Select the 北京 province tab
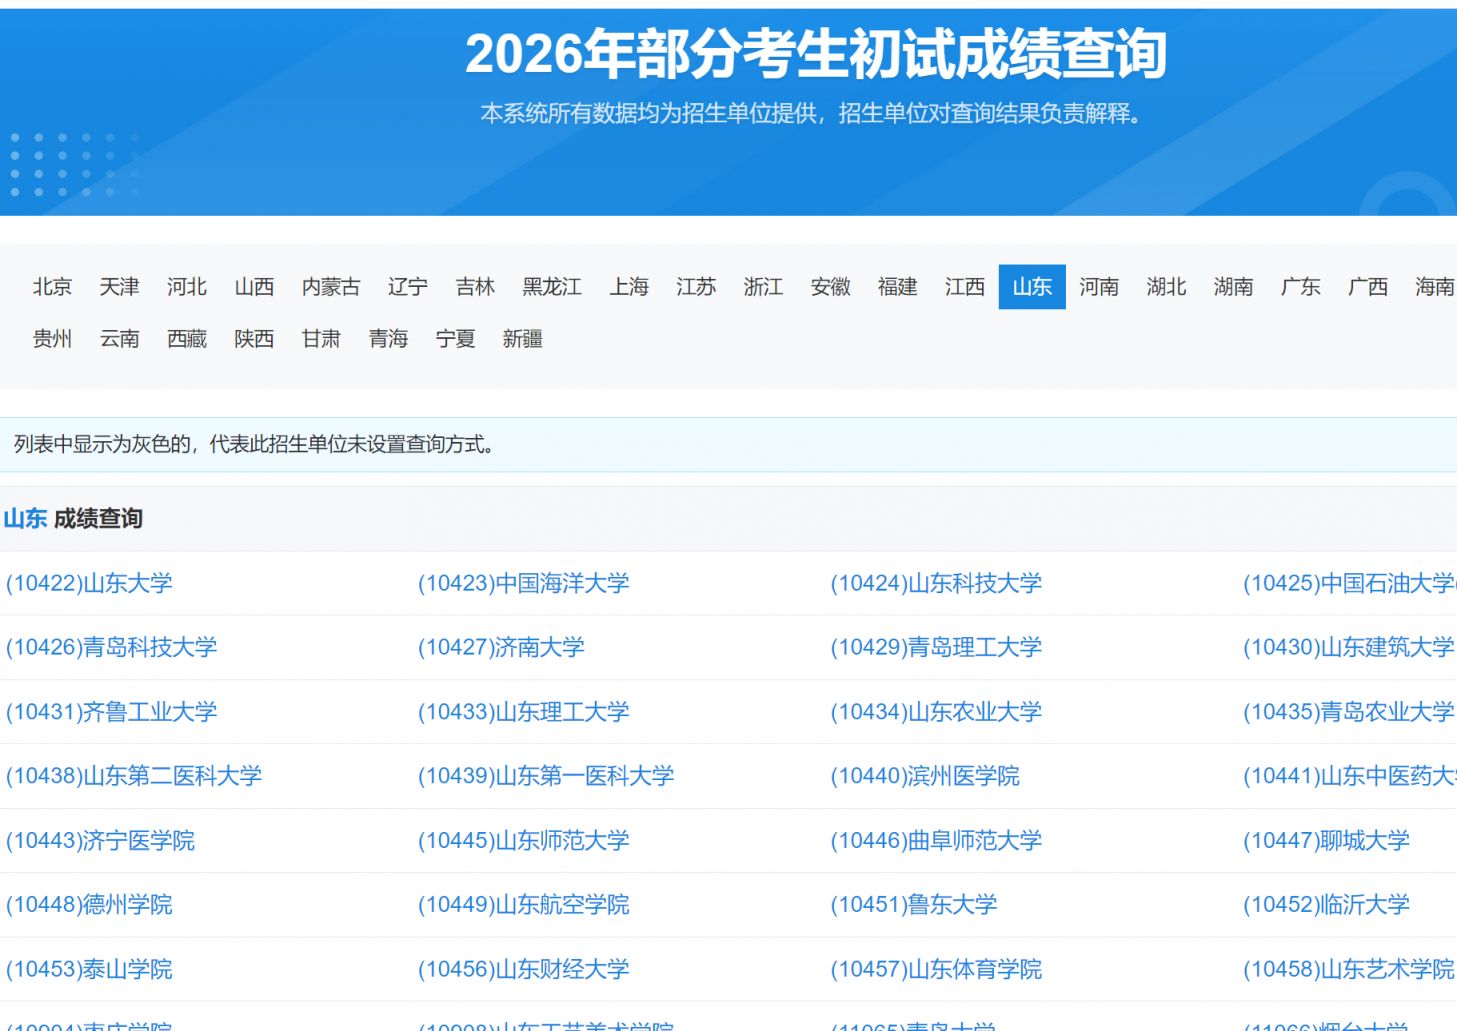Screen dimensions: 1457x1031 click(52, 287)
